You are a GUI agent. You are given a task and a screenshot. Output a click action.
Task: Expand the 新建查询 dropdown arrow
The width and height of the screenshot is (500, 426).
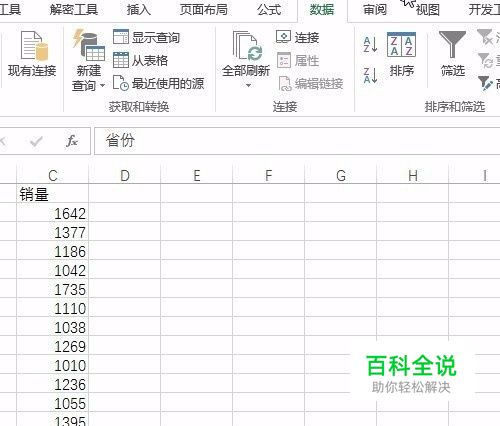coord(102,86)
